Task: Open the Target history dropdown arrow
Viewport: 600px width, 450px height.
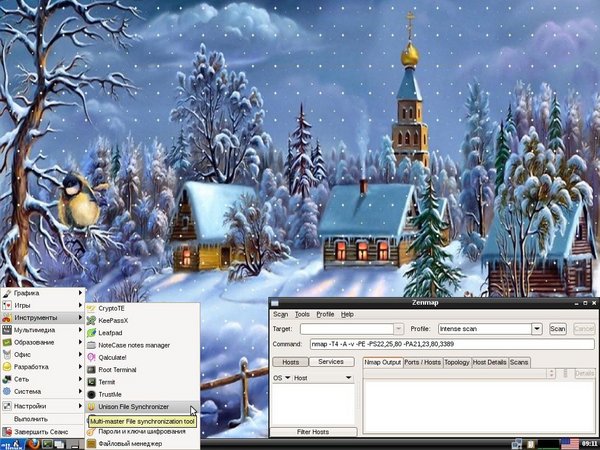Action: coord(399,328)
